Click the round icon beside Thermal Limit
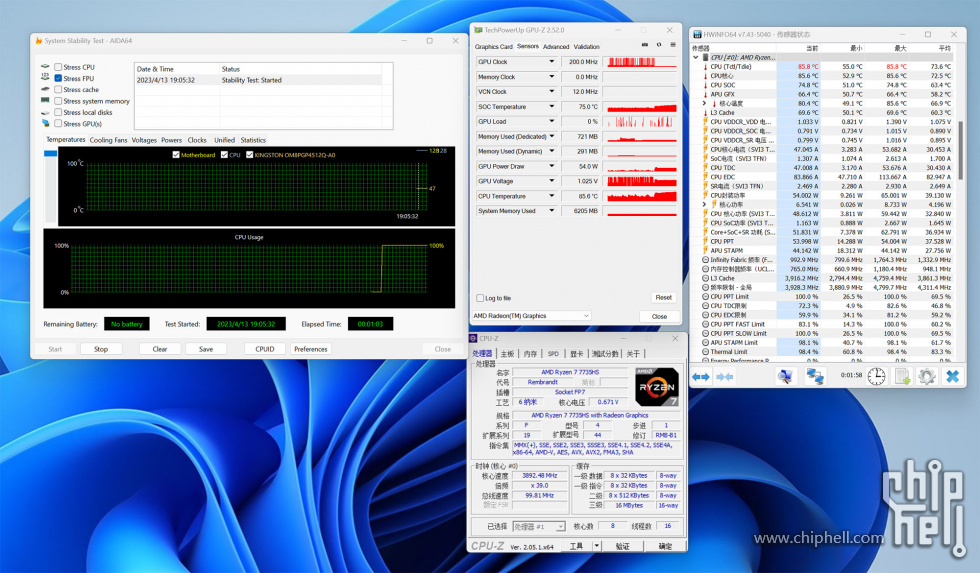This screenshot has height=573, width=980. pyautogui.click(x=706, y=352)
